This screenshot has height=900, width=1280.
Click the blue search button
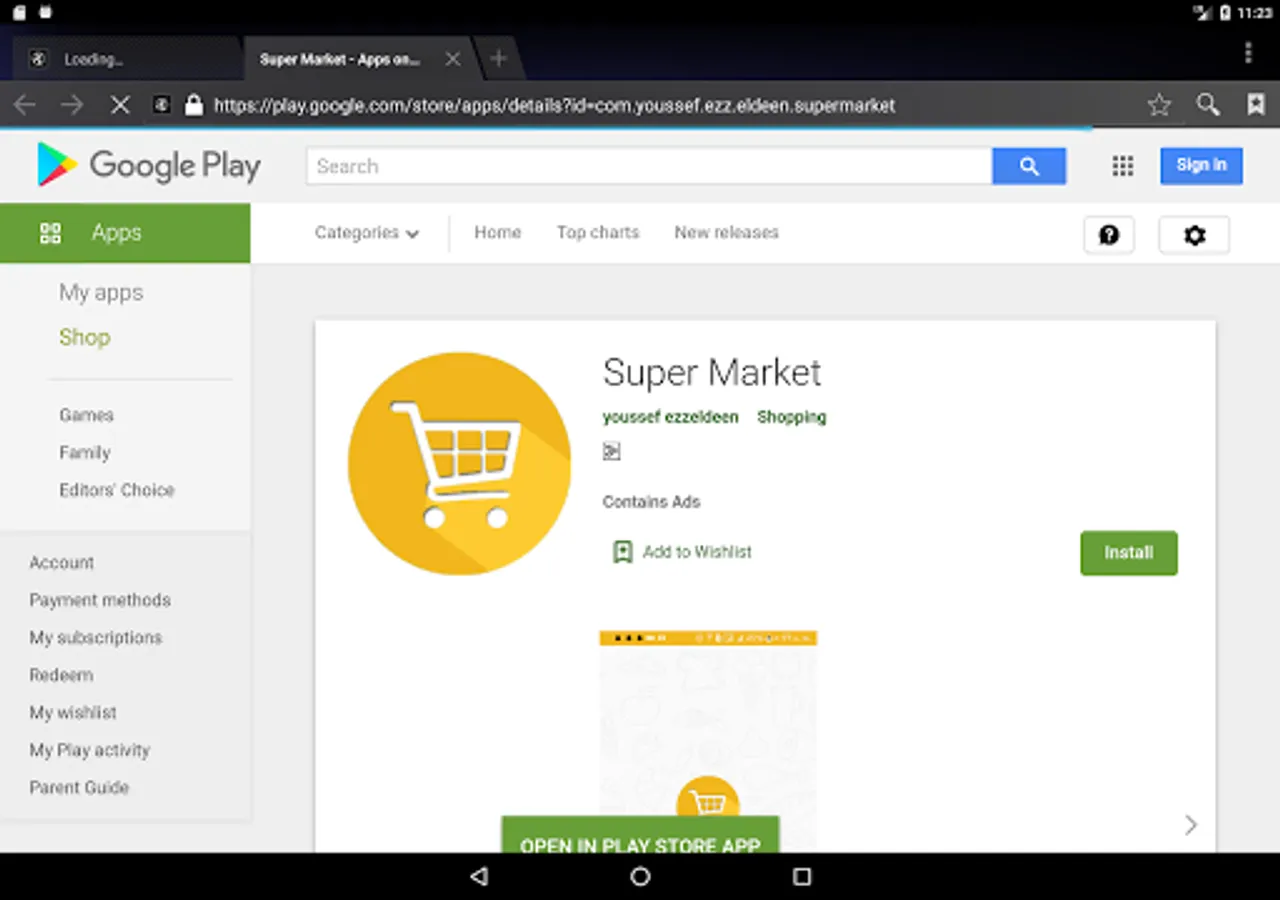[x=1029, y=166]
